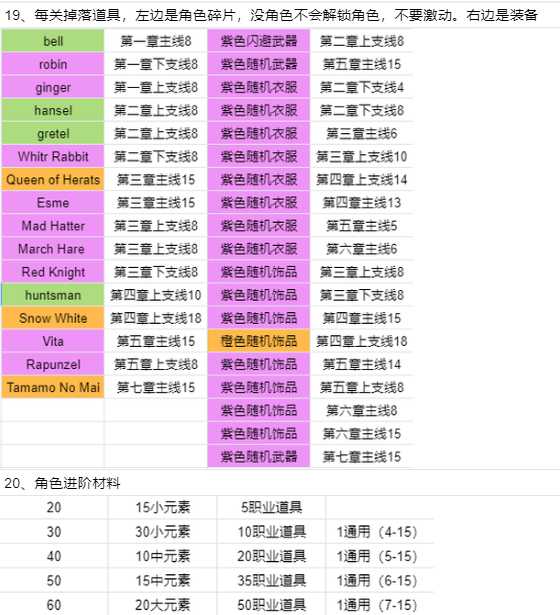Select the 'huntsman' cell

tap(53, 295)
